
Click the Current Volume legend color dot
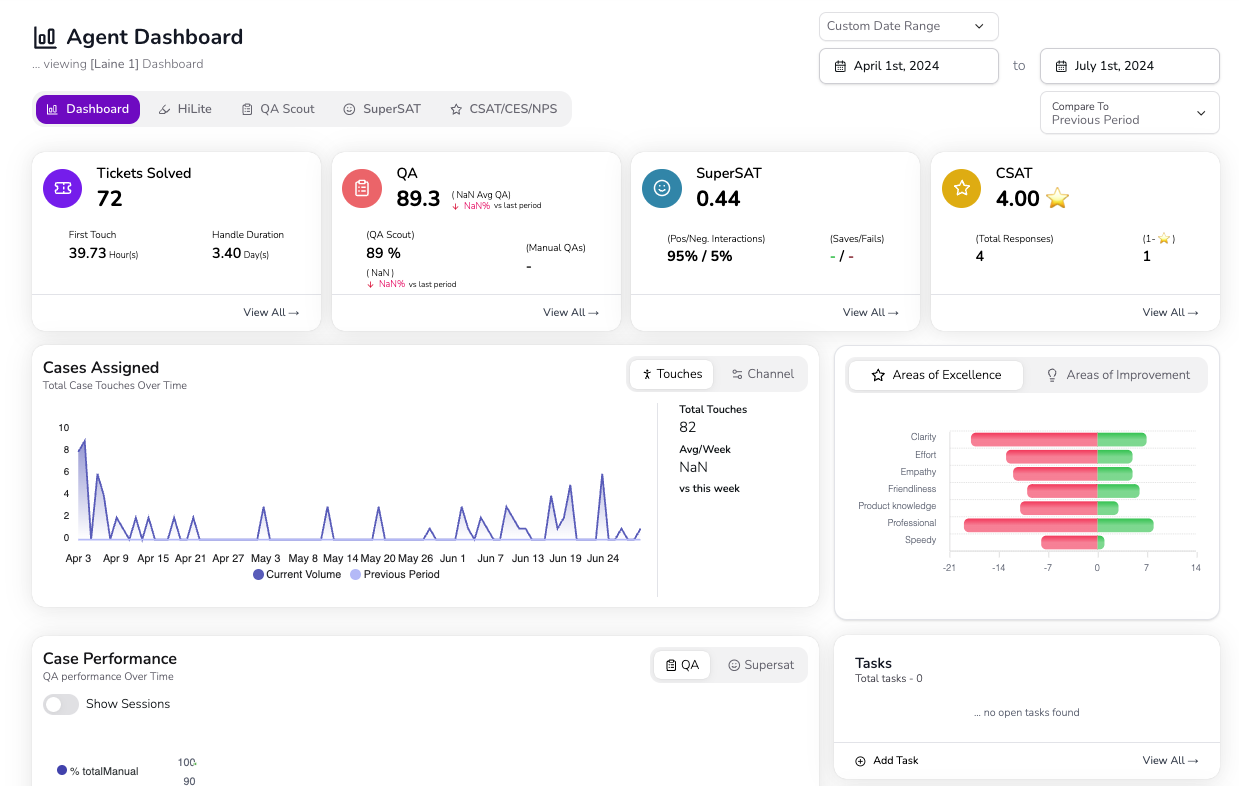pos(258,575)
